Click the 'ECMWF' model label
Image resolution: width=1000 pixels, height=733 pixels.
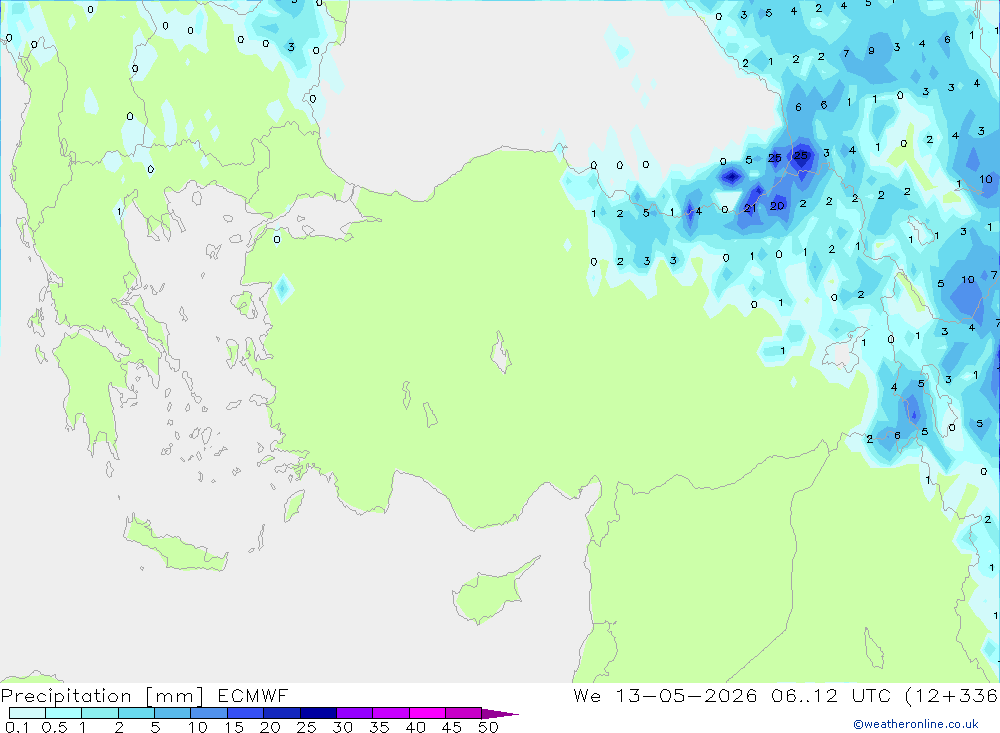click(x=253, y=695)
